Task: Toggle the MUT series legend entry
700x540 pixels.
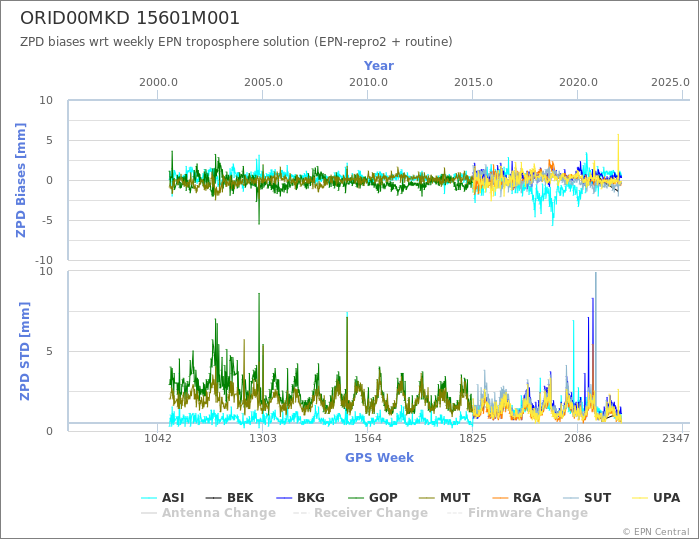Action: 445,498
